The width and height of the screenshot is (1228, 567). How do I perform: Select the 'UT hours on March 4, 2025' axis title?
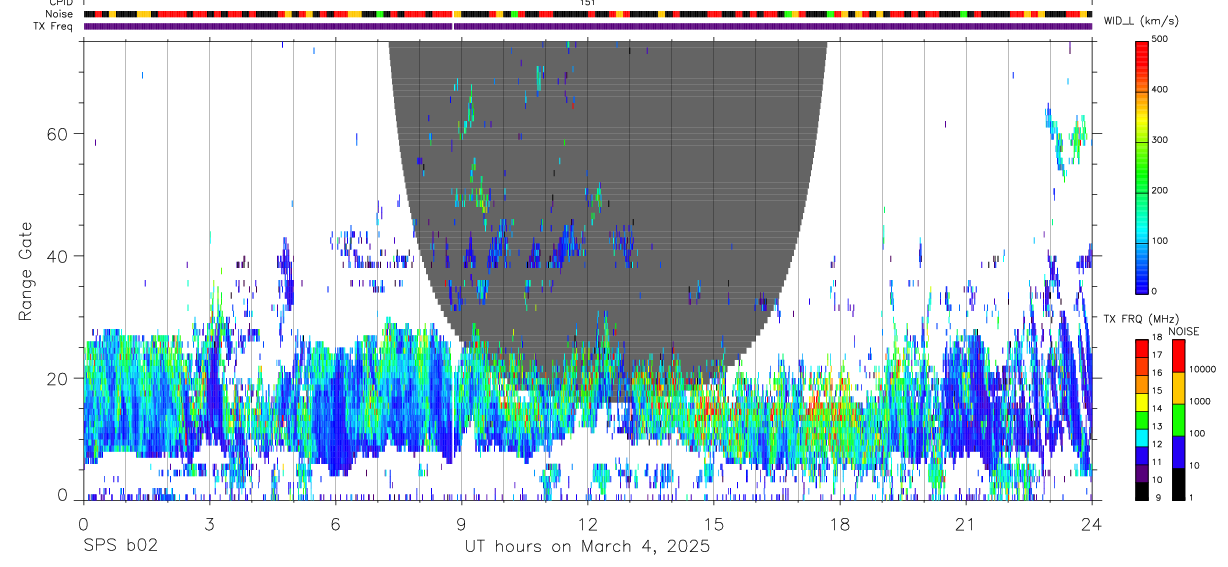587,547
